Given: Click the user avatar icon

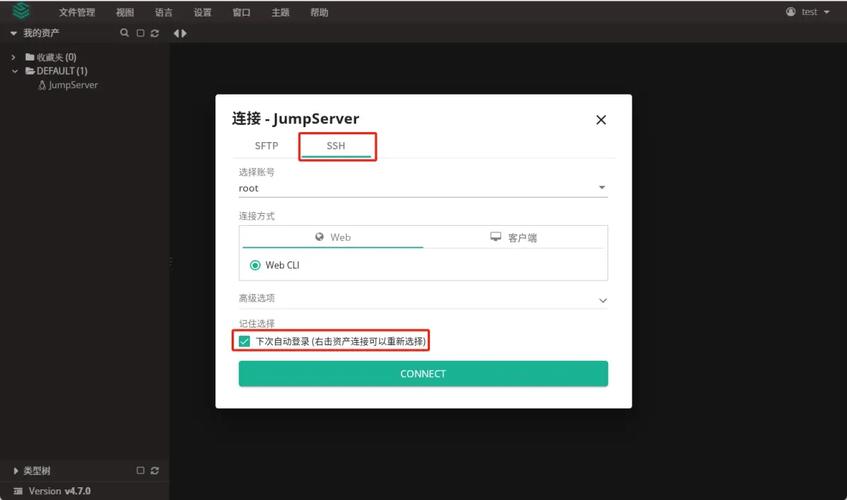Looking at the screenshot, I should pyautogui.click(x=791, y=11).
